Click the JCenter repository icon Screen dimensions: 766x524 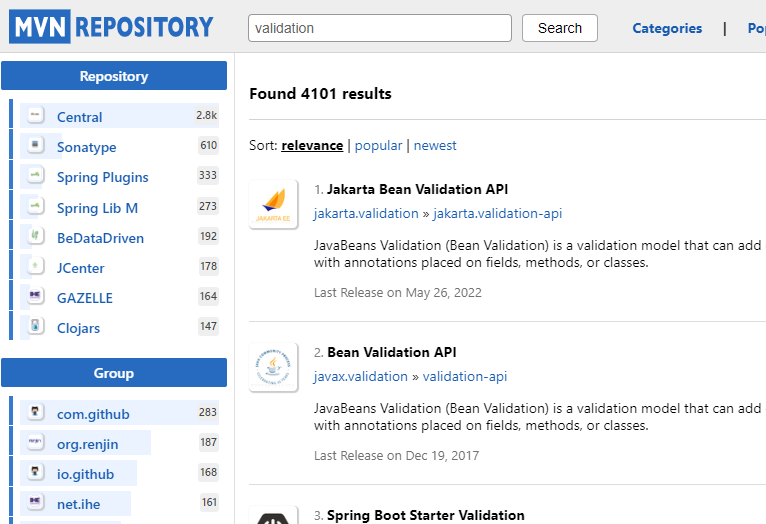[x=35, y=266]
